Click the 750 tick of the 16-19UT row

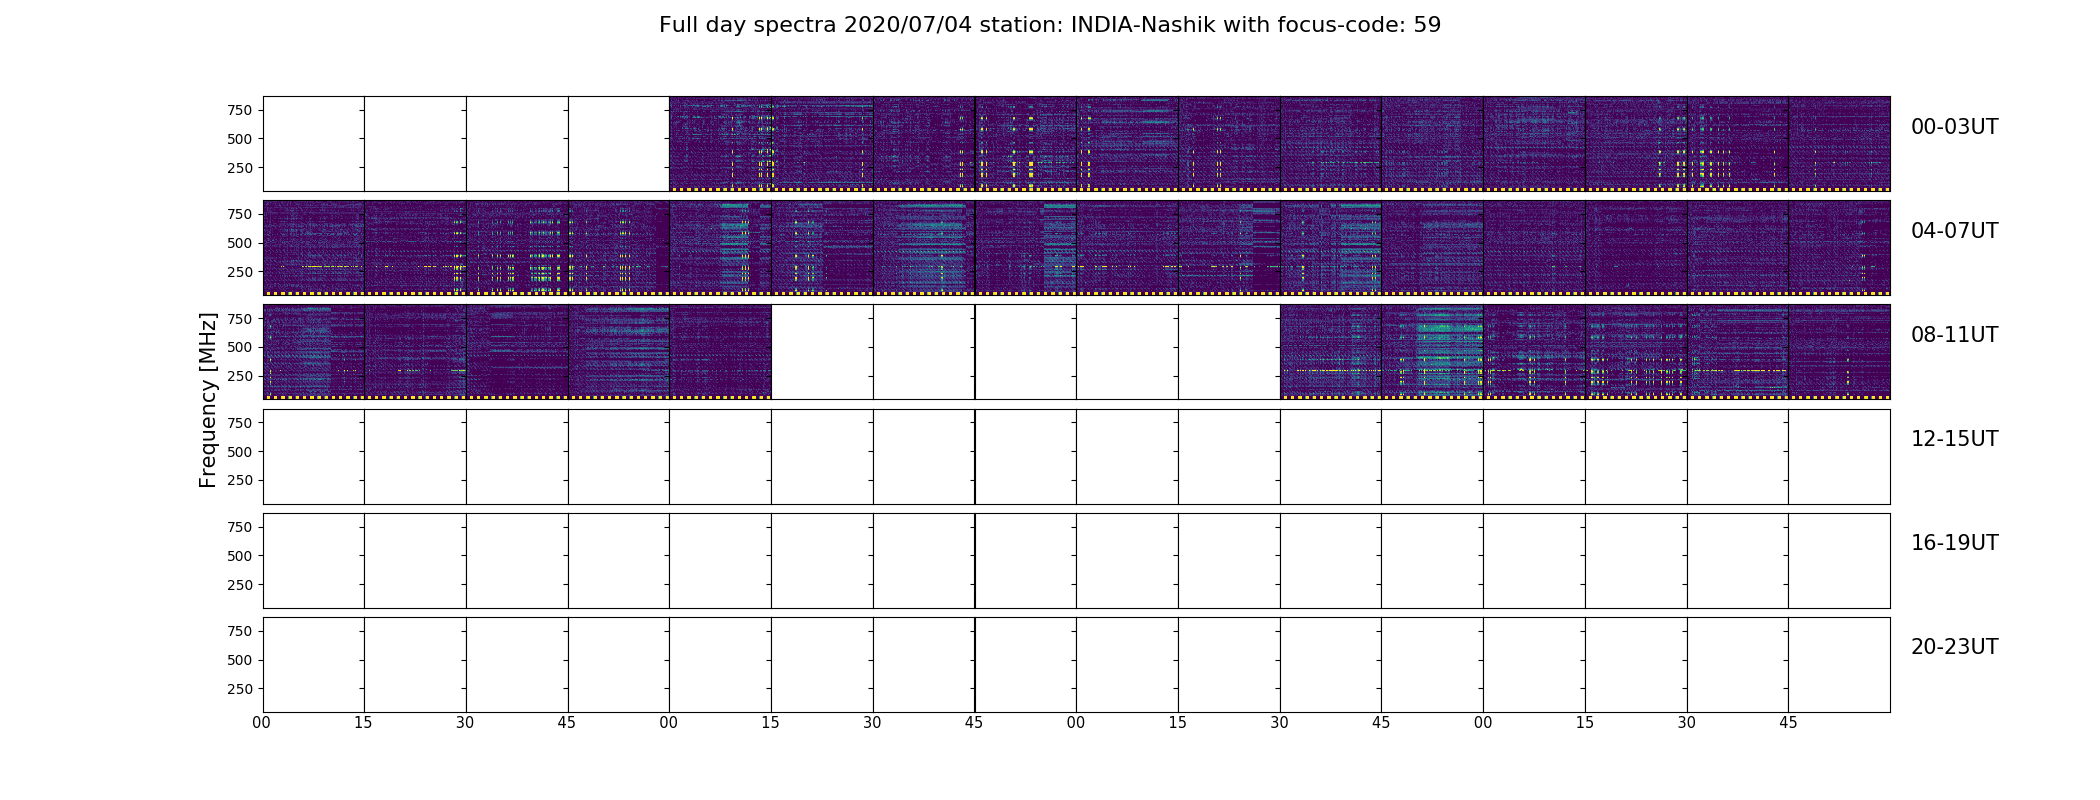click(x=239, y=527)
